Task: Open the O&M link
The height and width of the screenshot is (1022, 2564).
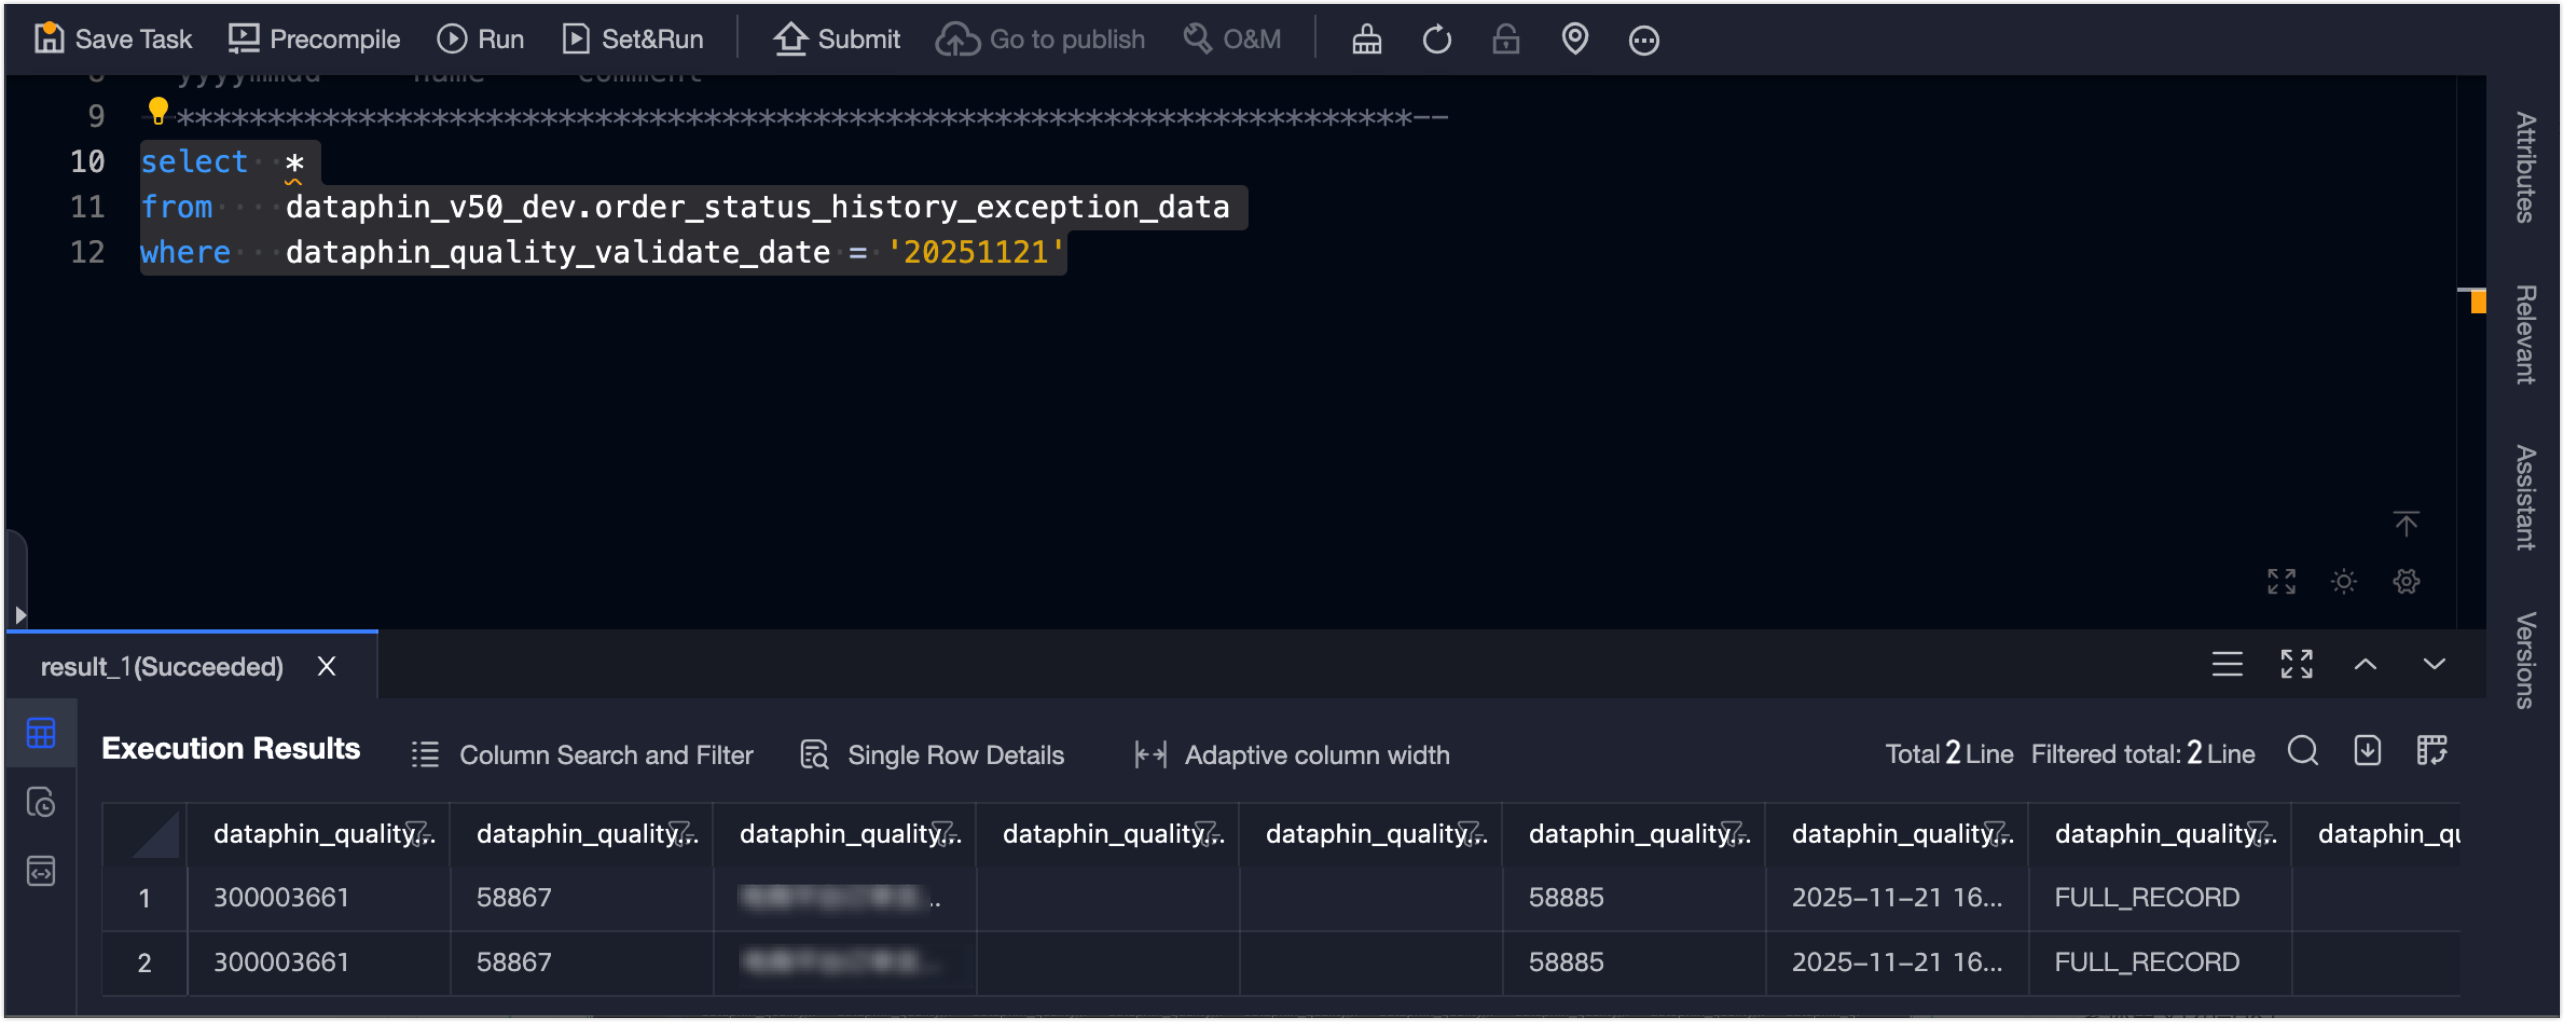Action: (1232, 39)
